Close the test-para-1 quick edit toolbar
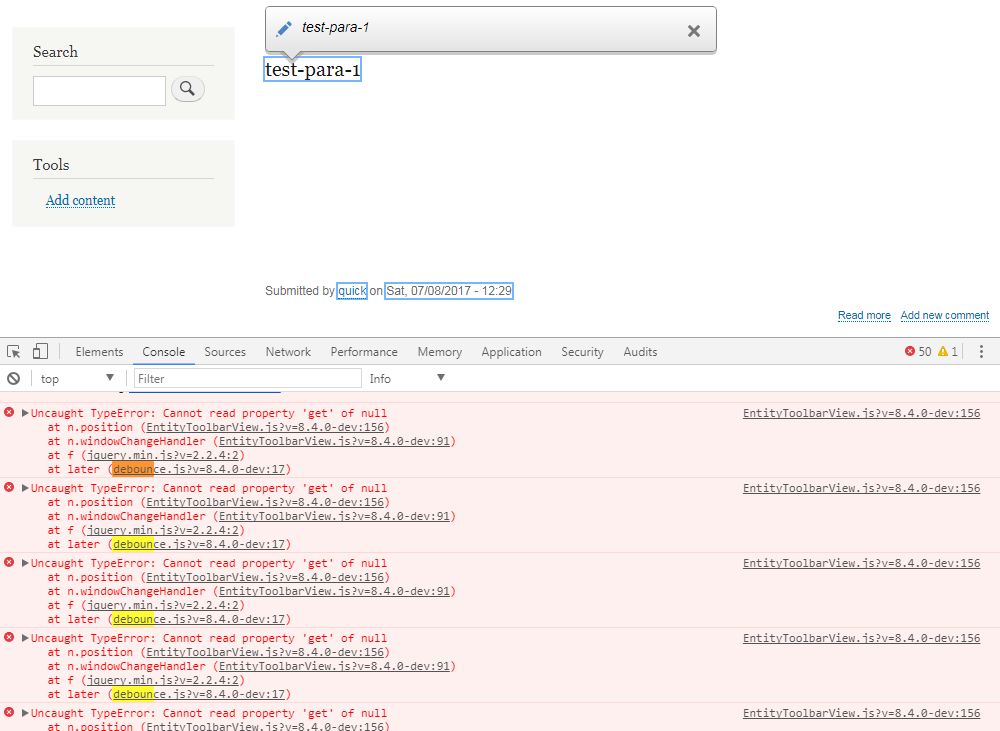Screen dimensions: 1000x731 point(694,31)
